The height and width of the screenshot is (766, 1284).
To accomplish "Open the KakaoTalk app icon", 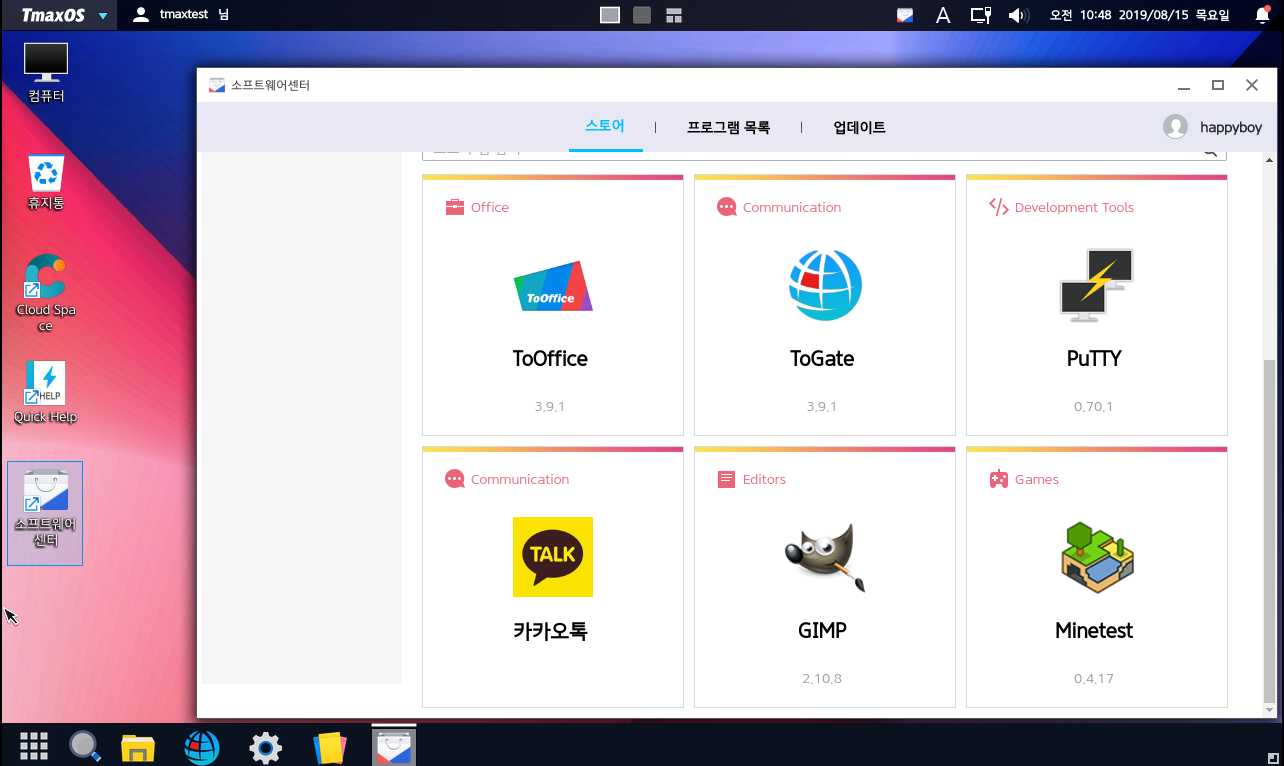I will [x=552, y=557].
